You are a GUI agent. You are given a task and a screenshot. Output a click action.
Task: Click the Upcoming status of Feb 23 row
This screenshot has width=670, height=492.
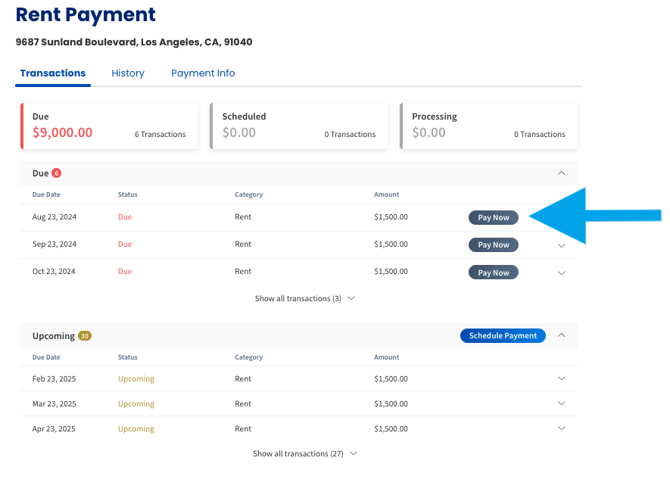coord(136,379)
